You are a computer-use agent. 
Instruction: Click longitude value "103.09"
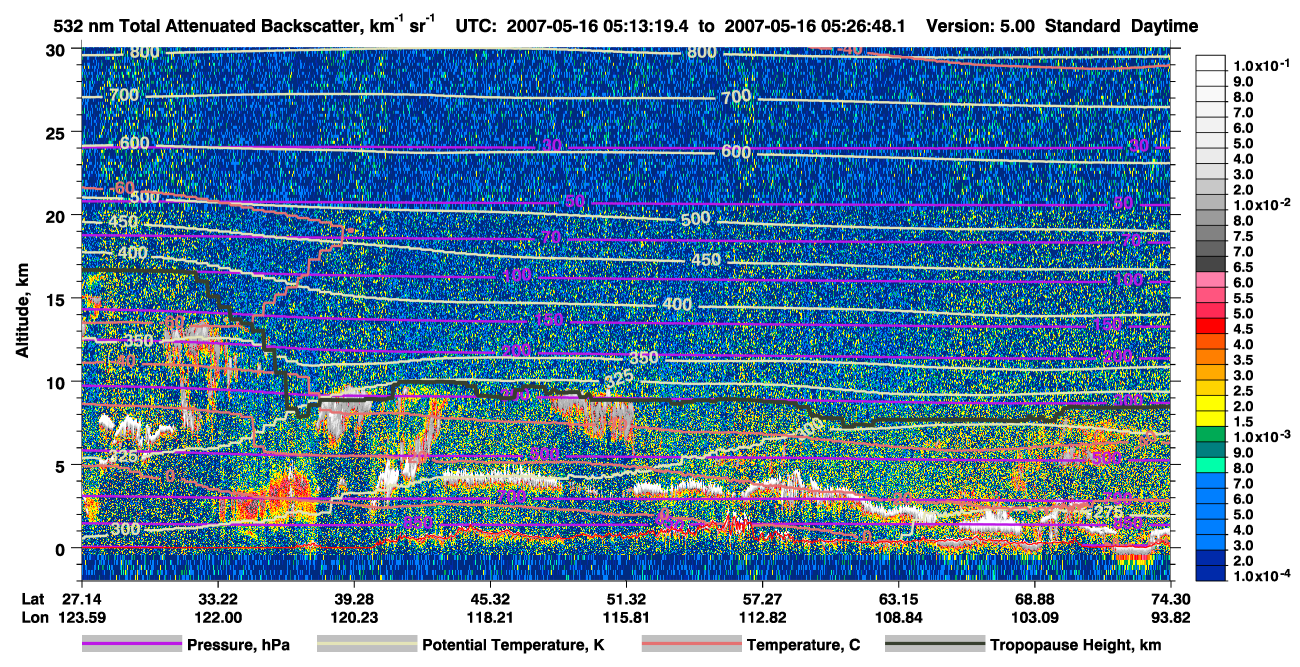pyautogui.click(x=1035, y=617)
